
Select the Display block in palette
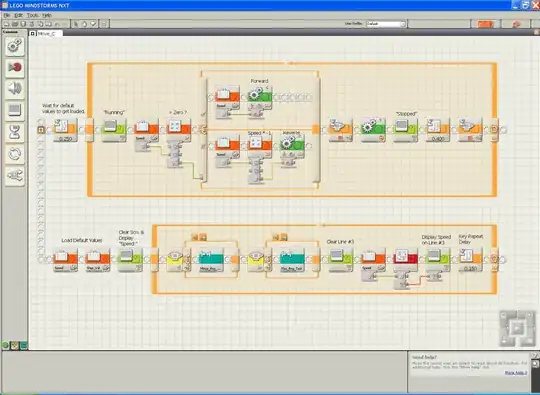(x=15, y=110)
